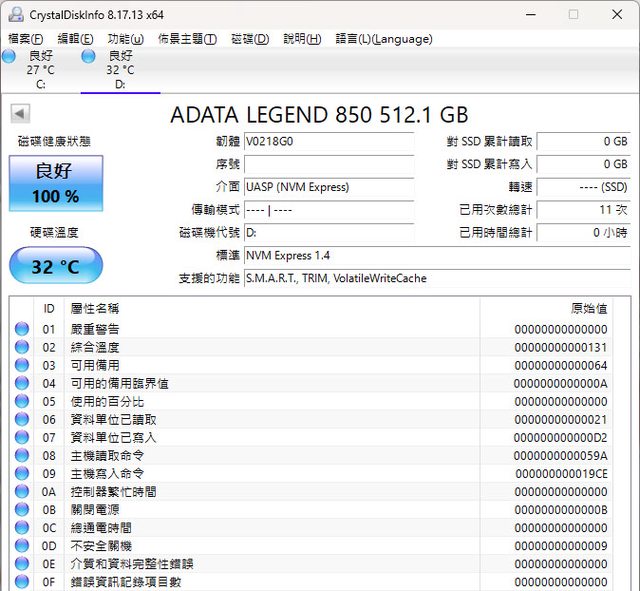Open the 說明(H) menu
The height and width of the screenshot is (591, 640).
[x=302, y=39]
